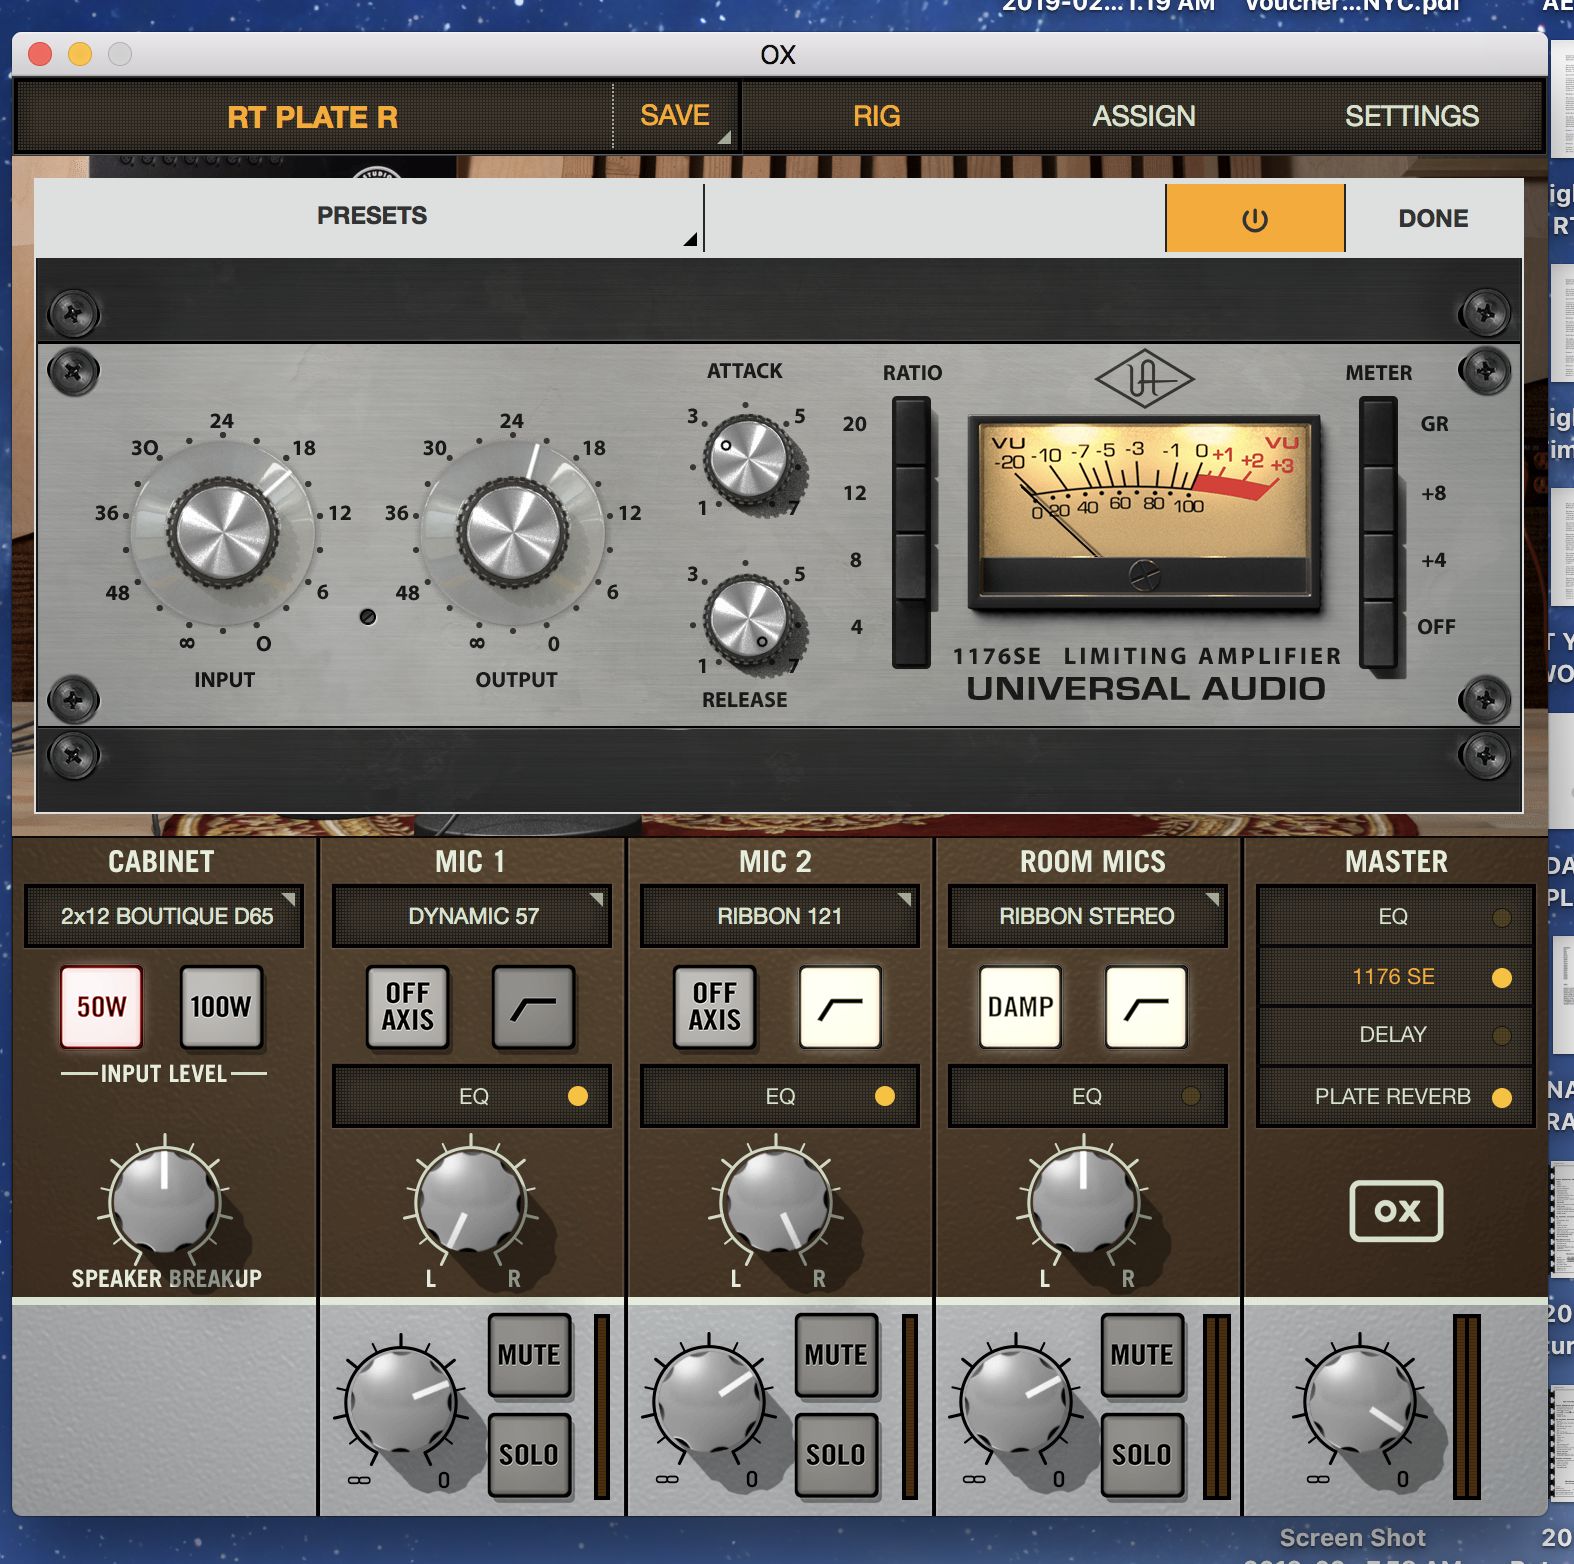Select ratio 4 button
This screenshot has height=1564, width=1574.
(x=911, y=633)
